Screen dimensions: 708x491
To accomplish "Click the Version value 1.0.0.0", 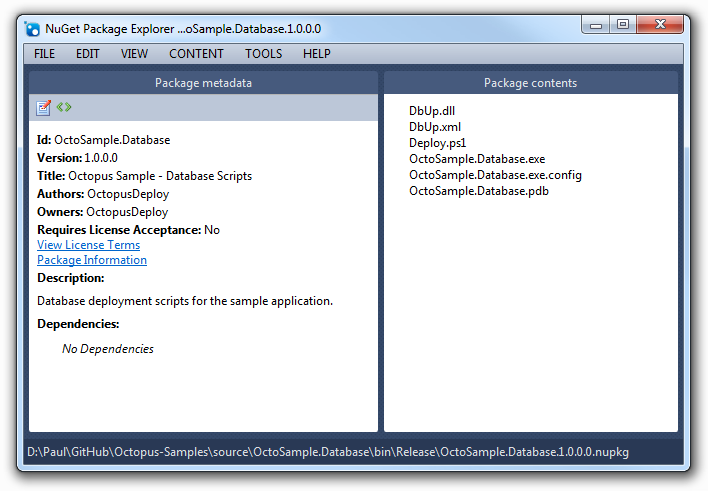I will (x=101, y=158).
